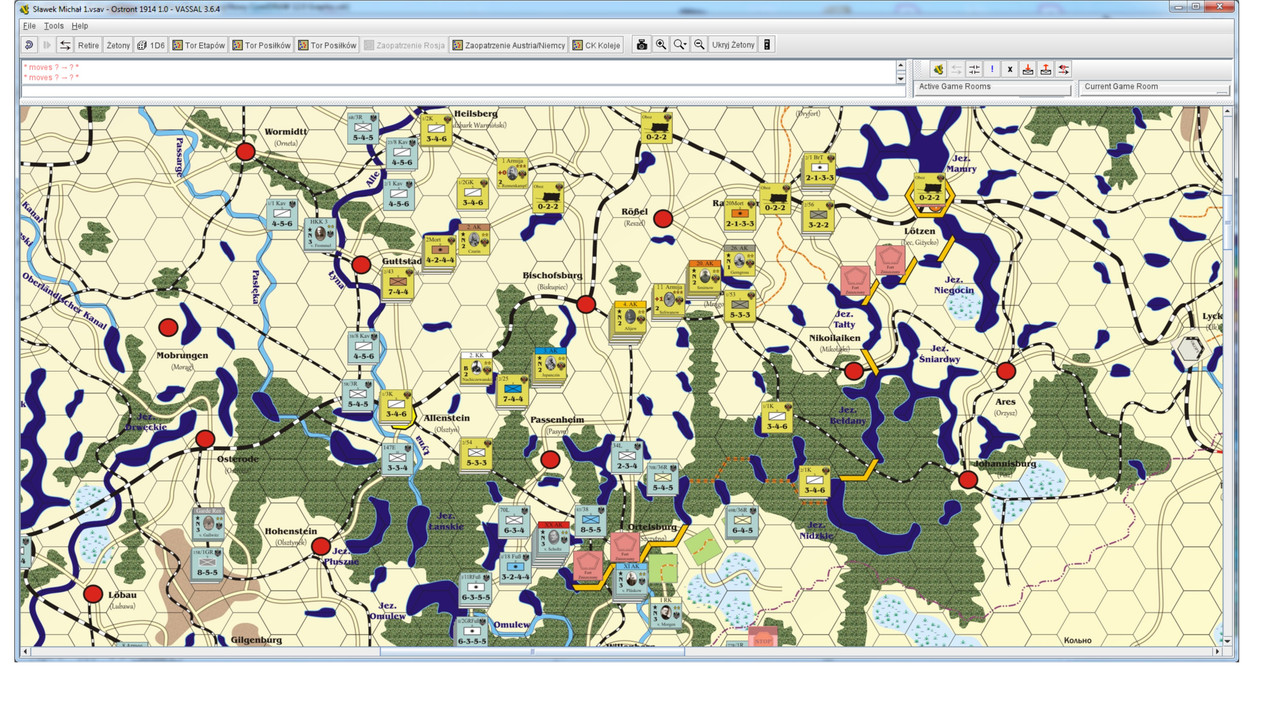
Task: Click the map horizontal scrollbar thumb
Action: (x=532, y=652)
